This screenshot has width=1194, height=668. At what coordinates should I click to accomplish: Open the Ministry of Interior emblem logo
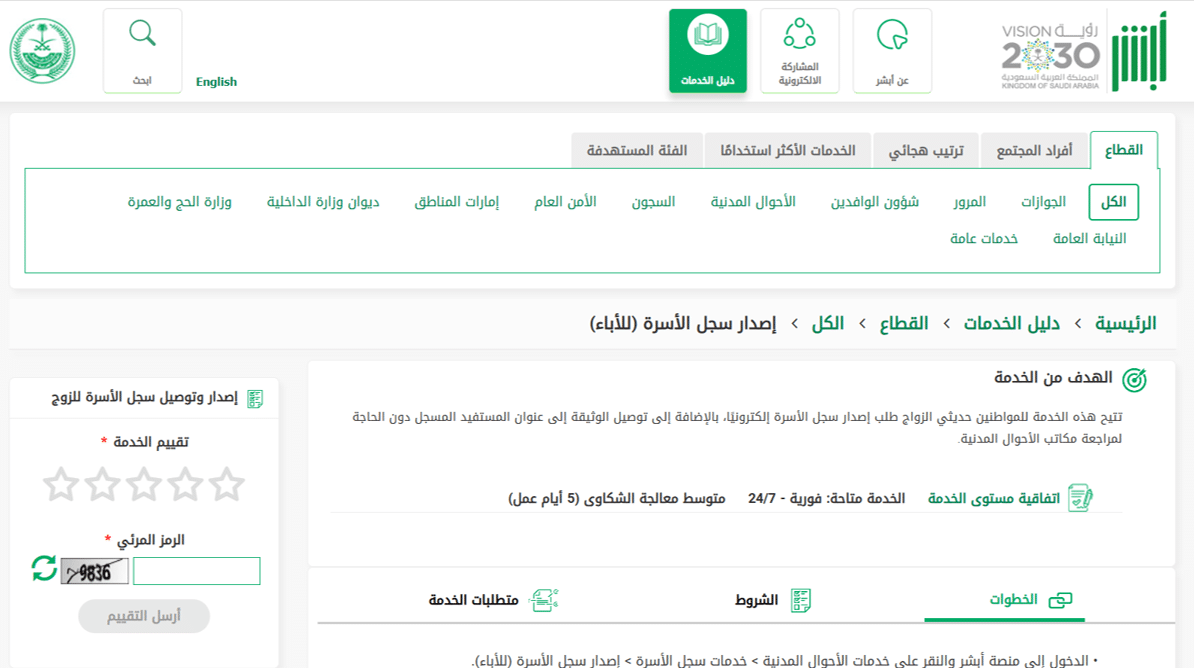tap(43, 51)
